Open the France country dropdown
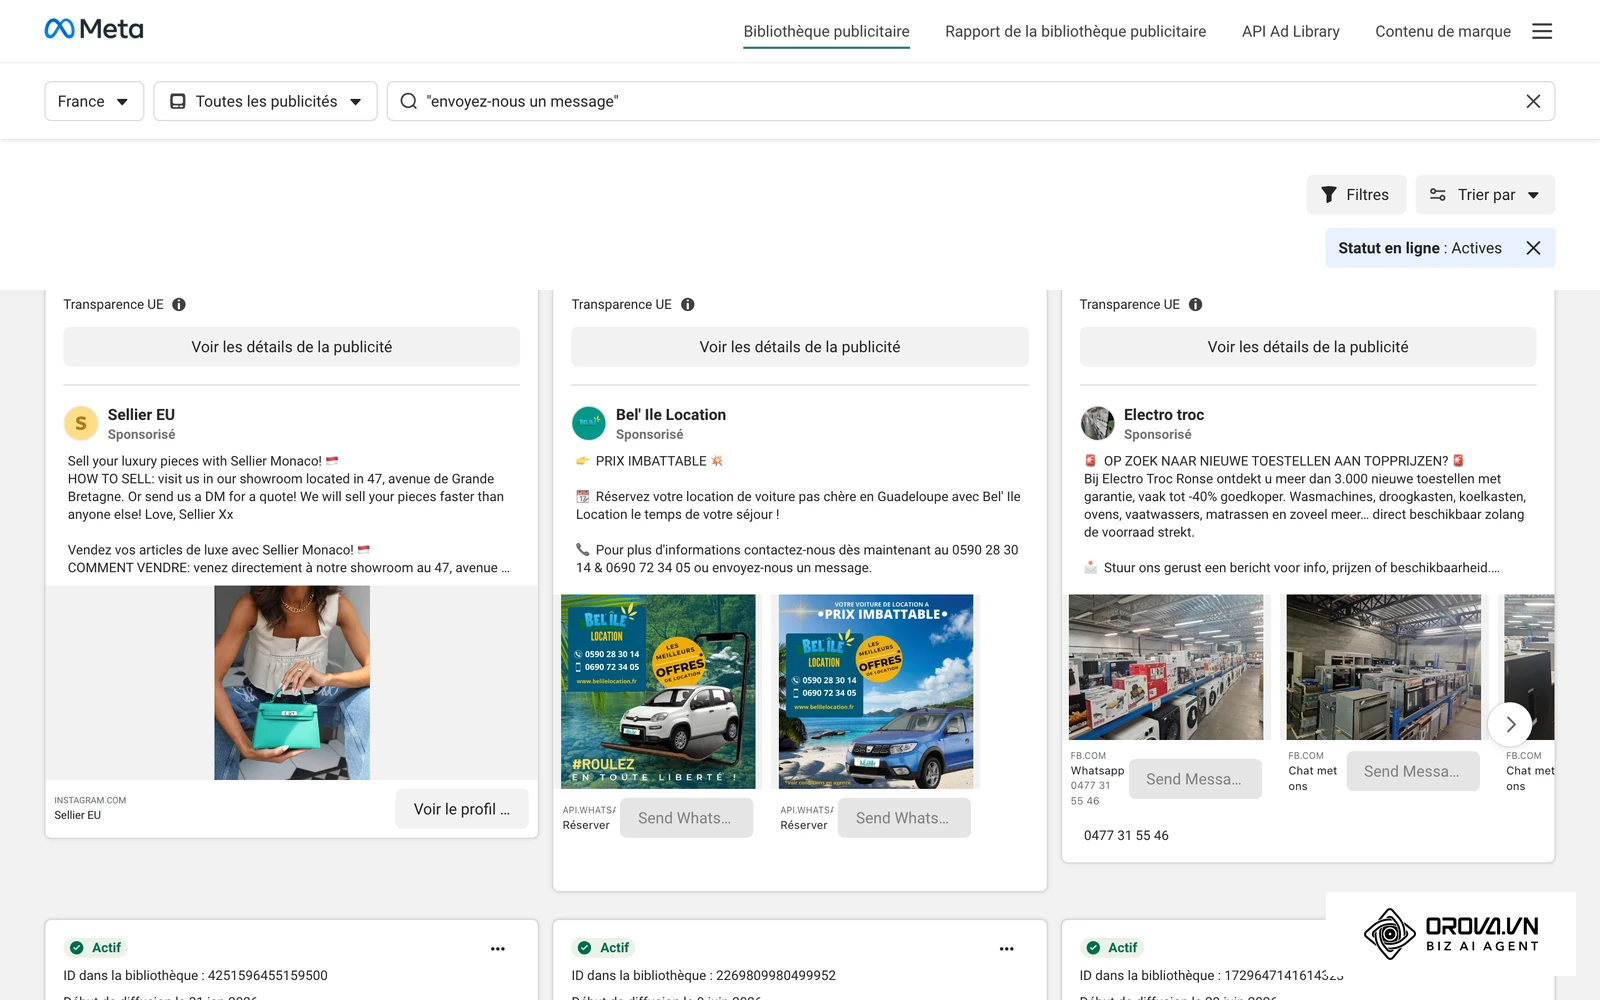 94,101
